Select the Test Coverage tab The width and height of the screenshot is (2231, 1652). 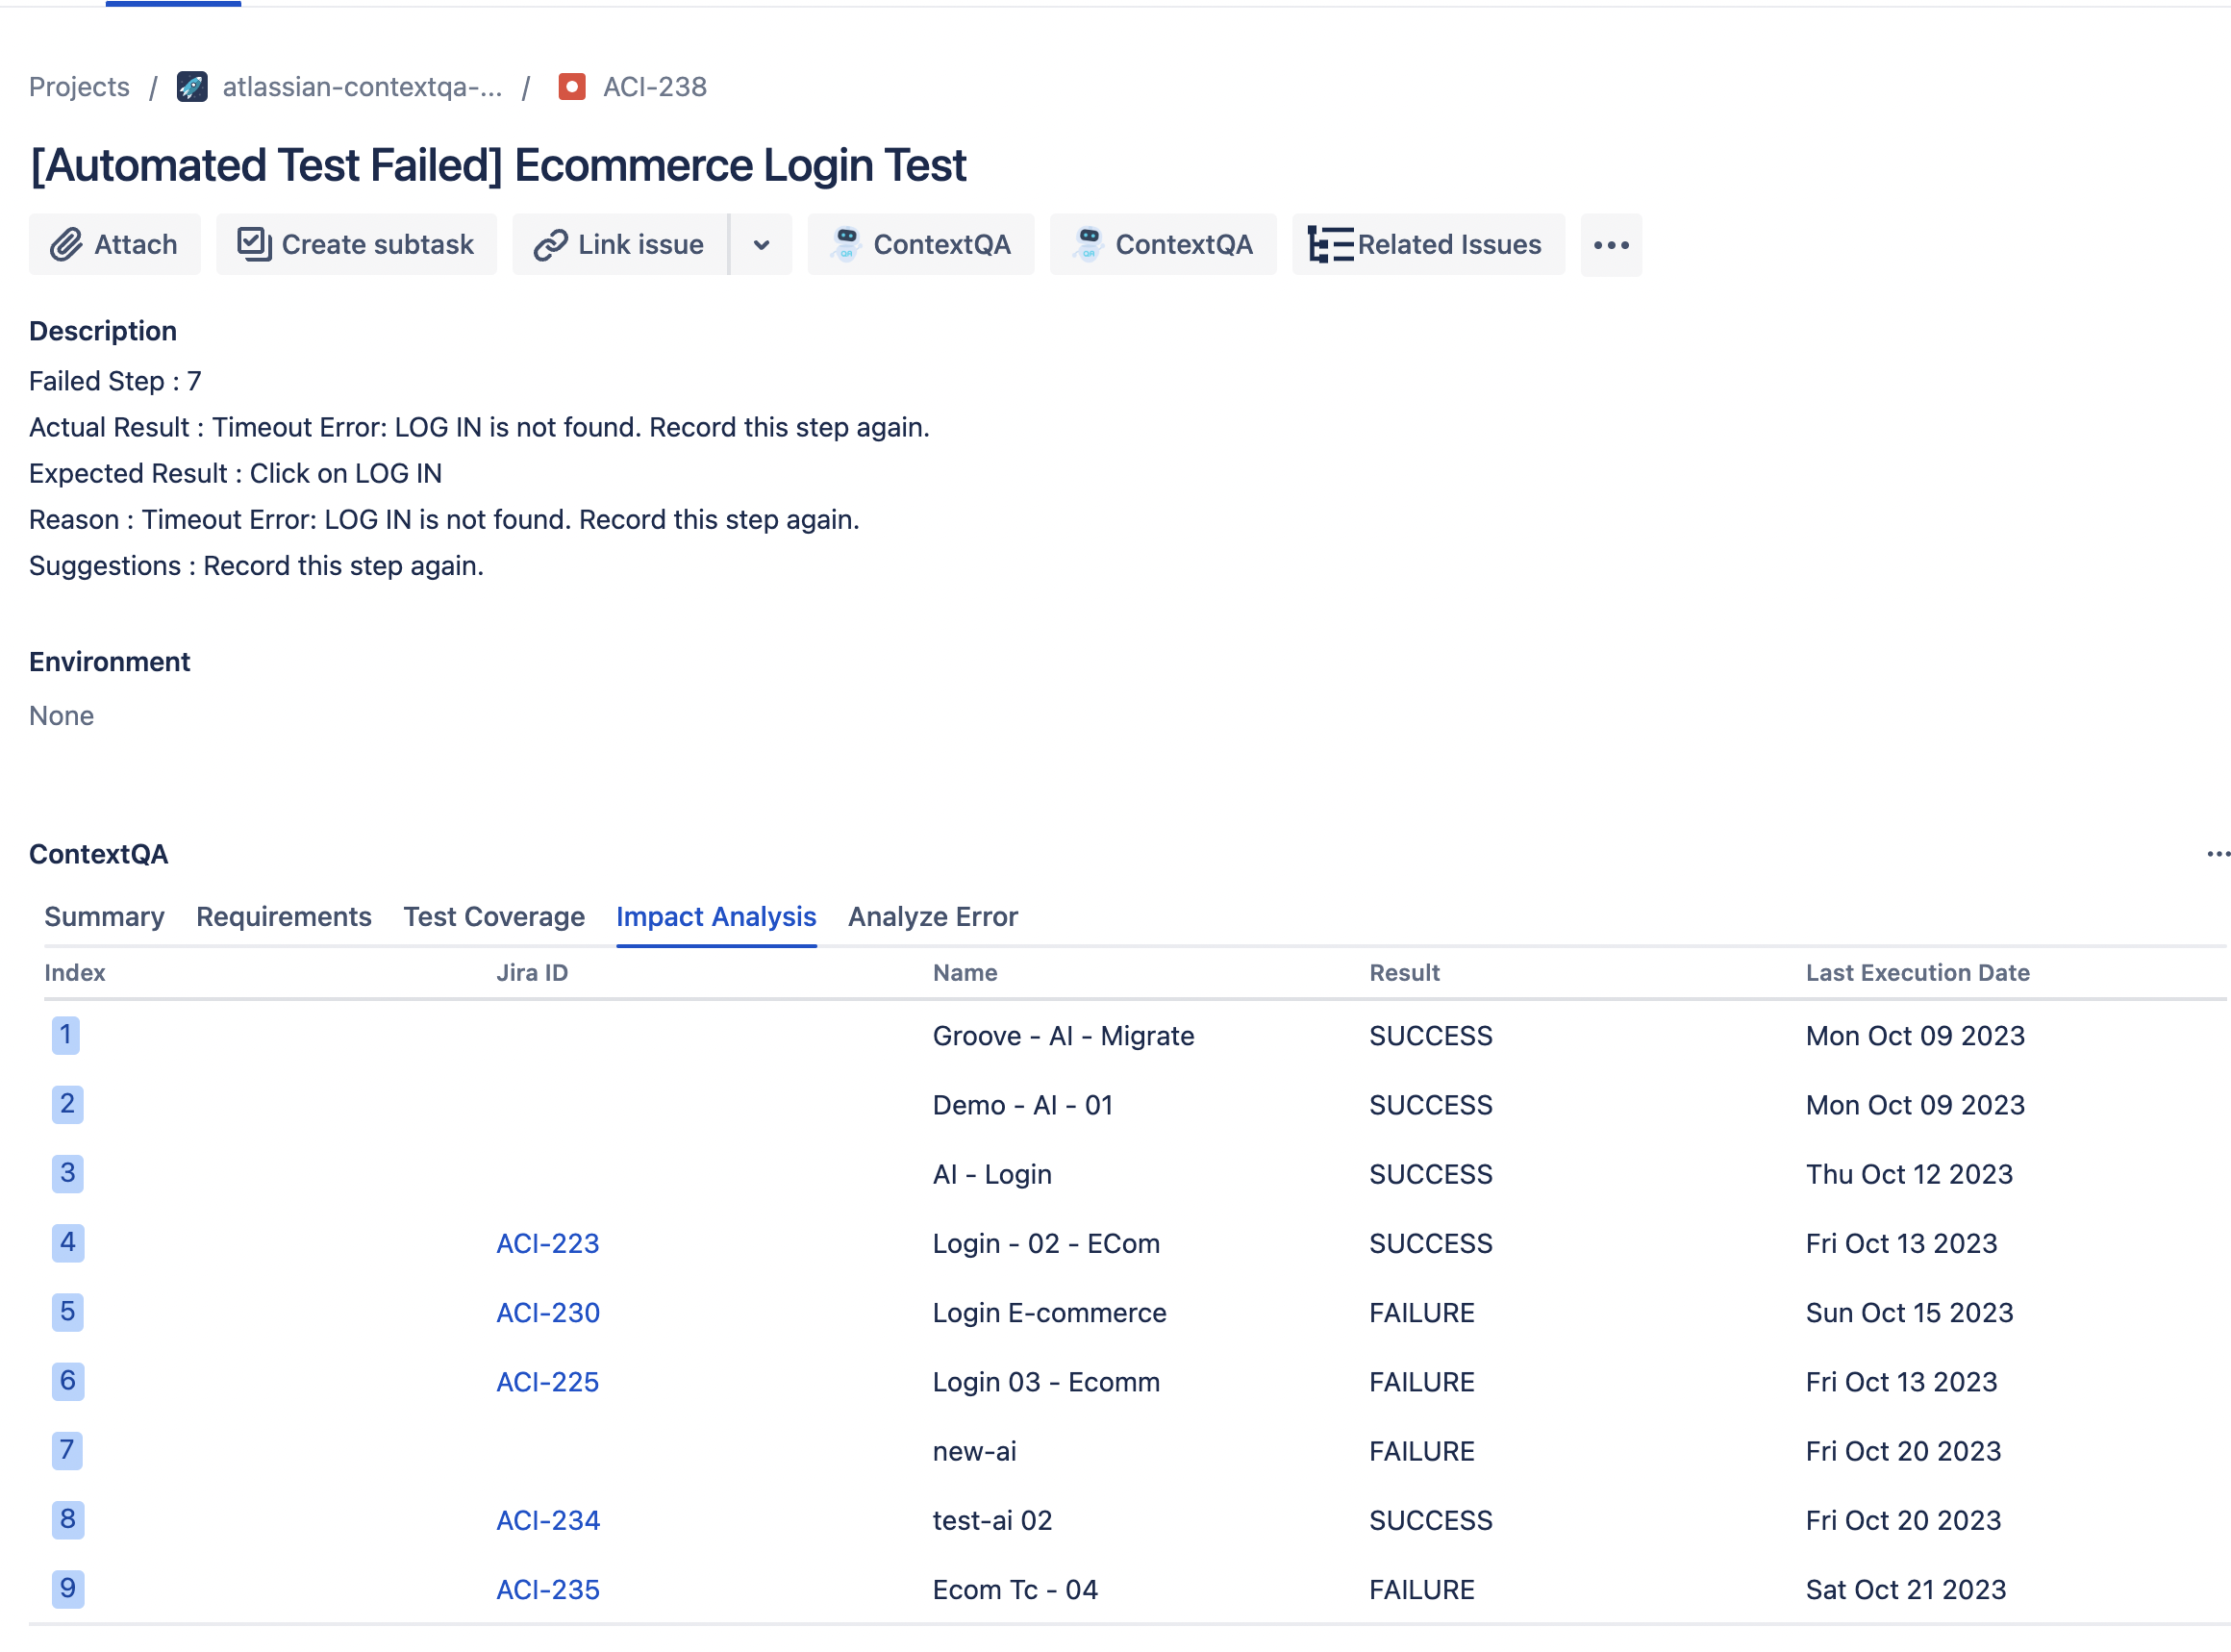tap(494, 916)
